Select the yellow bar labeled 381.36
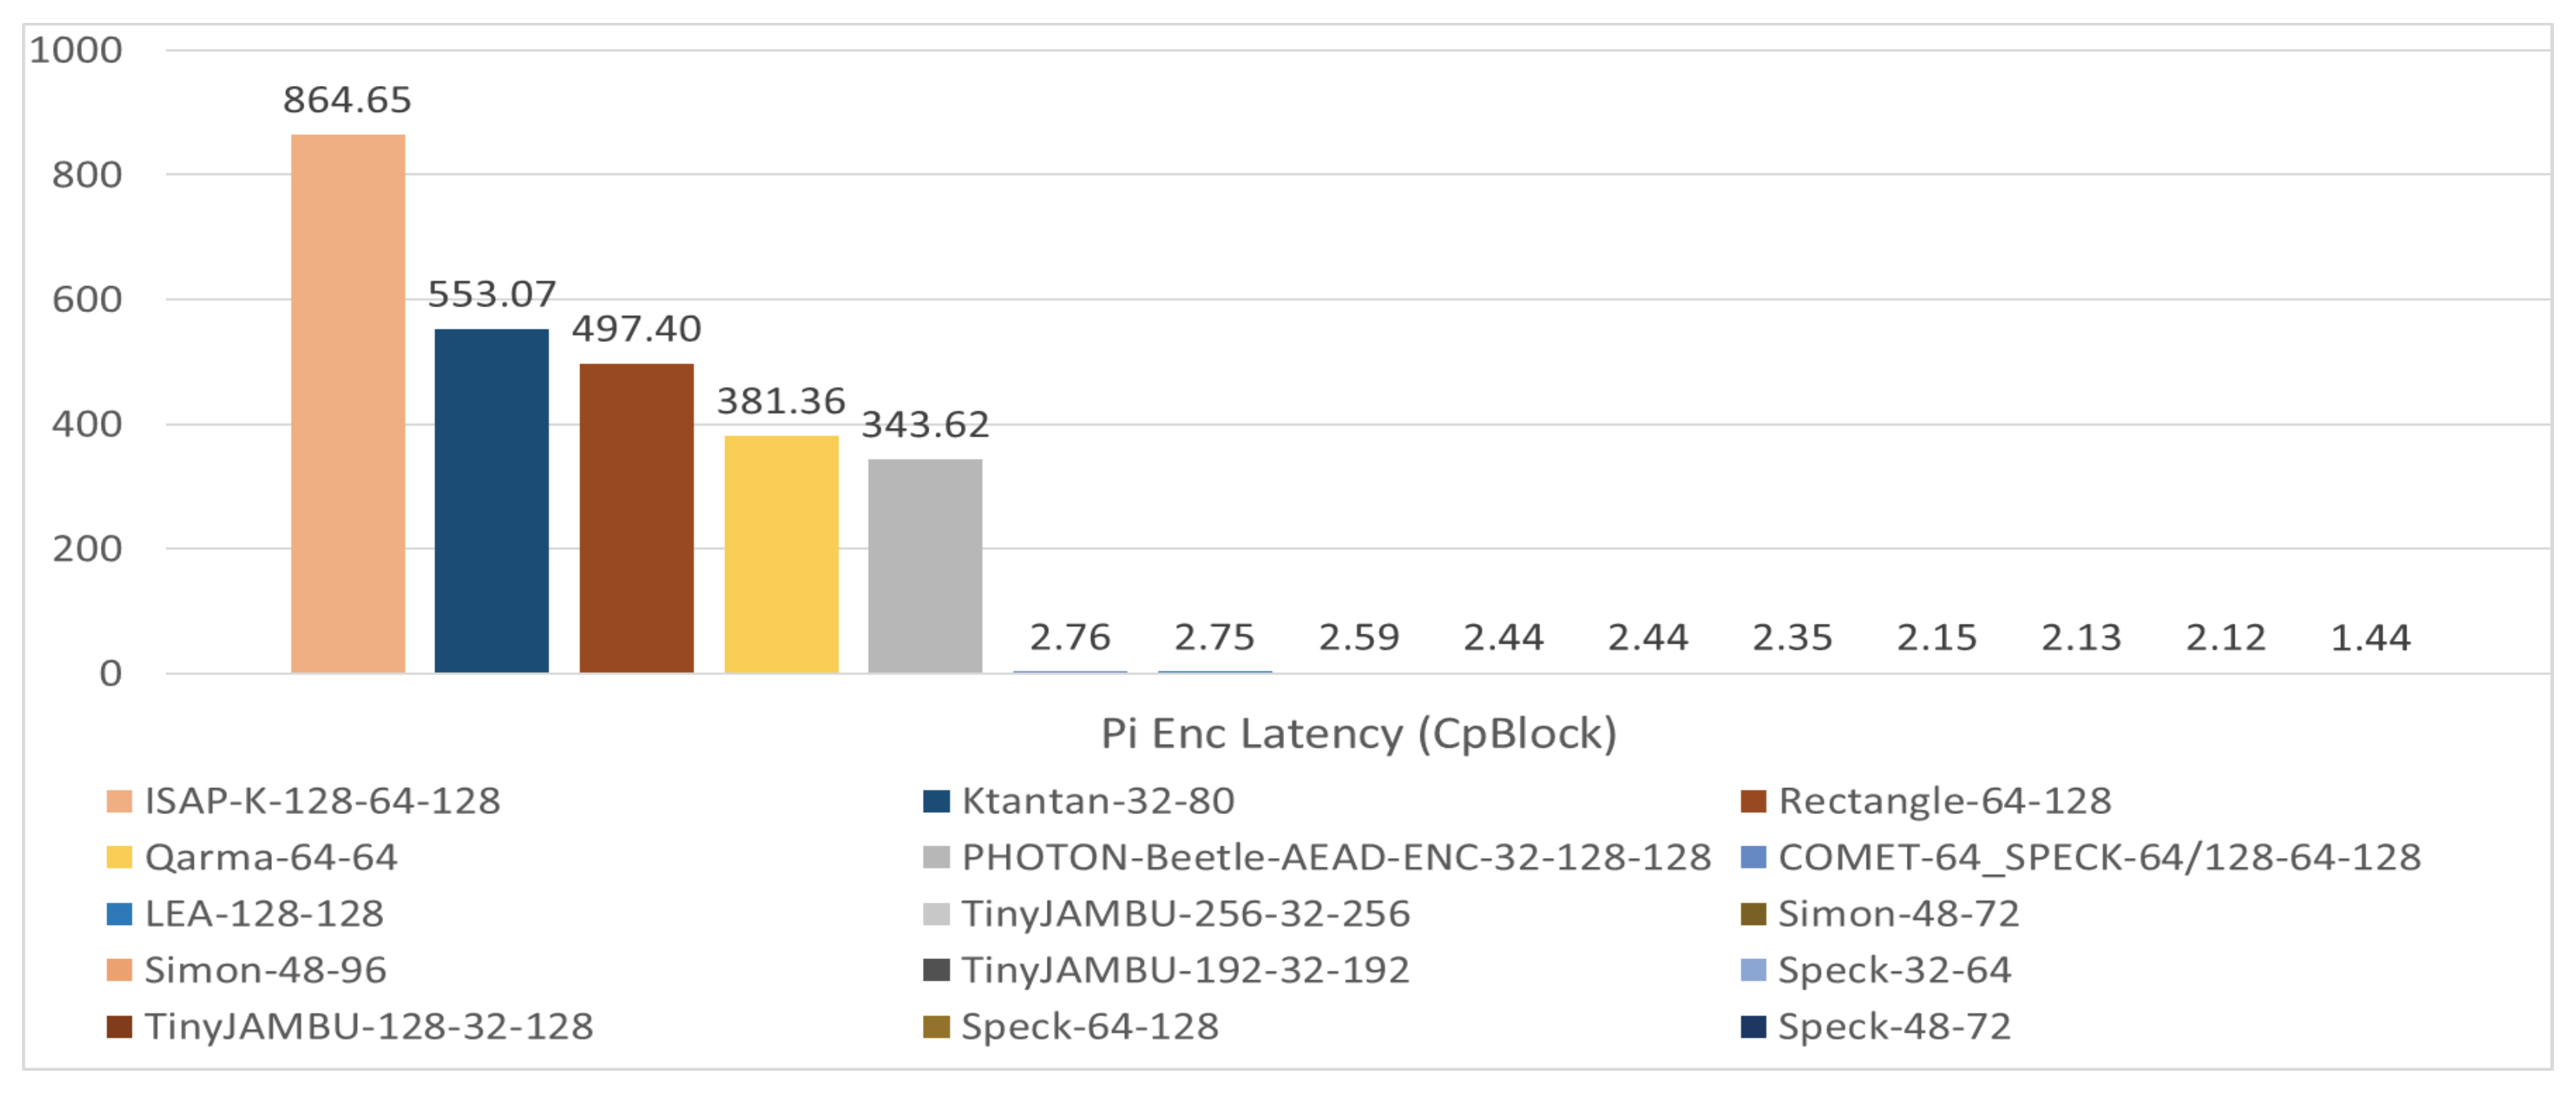Image resolution: width=2576 pixels, height=1096 pixels. 781,554
